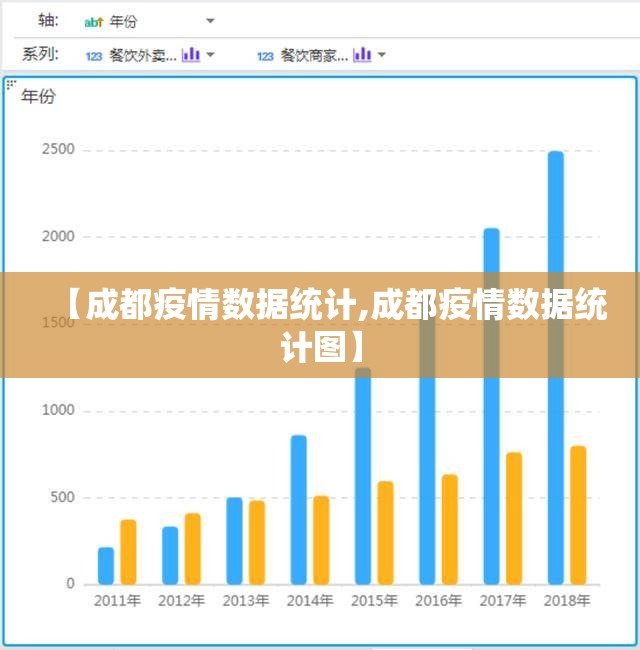Viewport: 640px width, 650px height.
Task: Click the 123 numeric icon before 餐饮外卖
Action: pos(94,56)
